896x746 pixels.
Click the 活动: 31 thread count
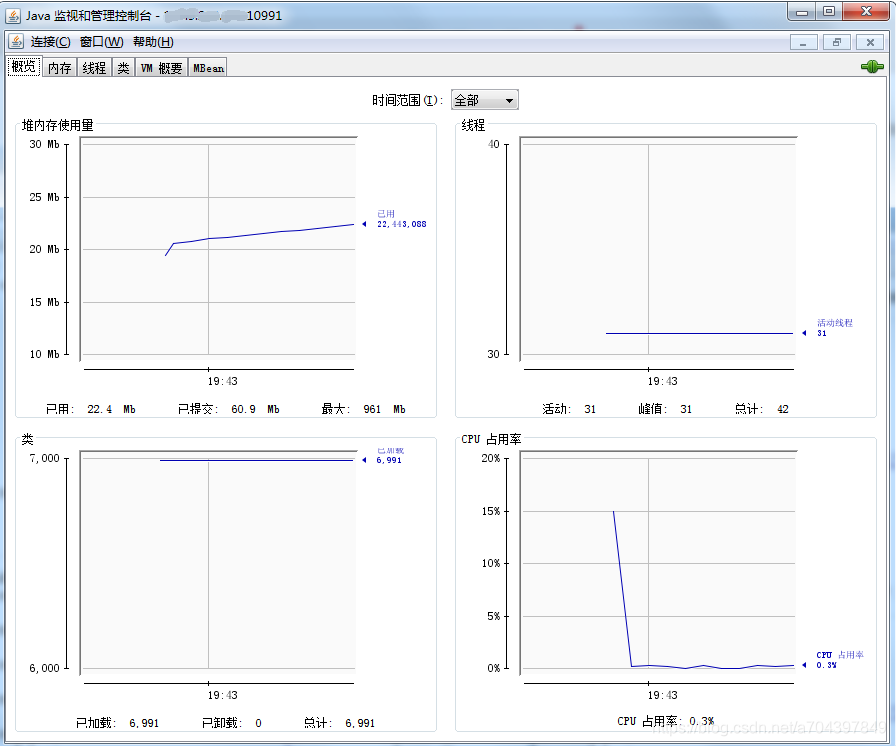click(569, 409)
